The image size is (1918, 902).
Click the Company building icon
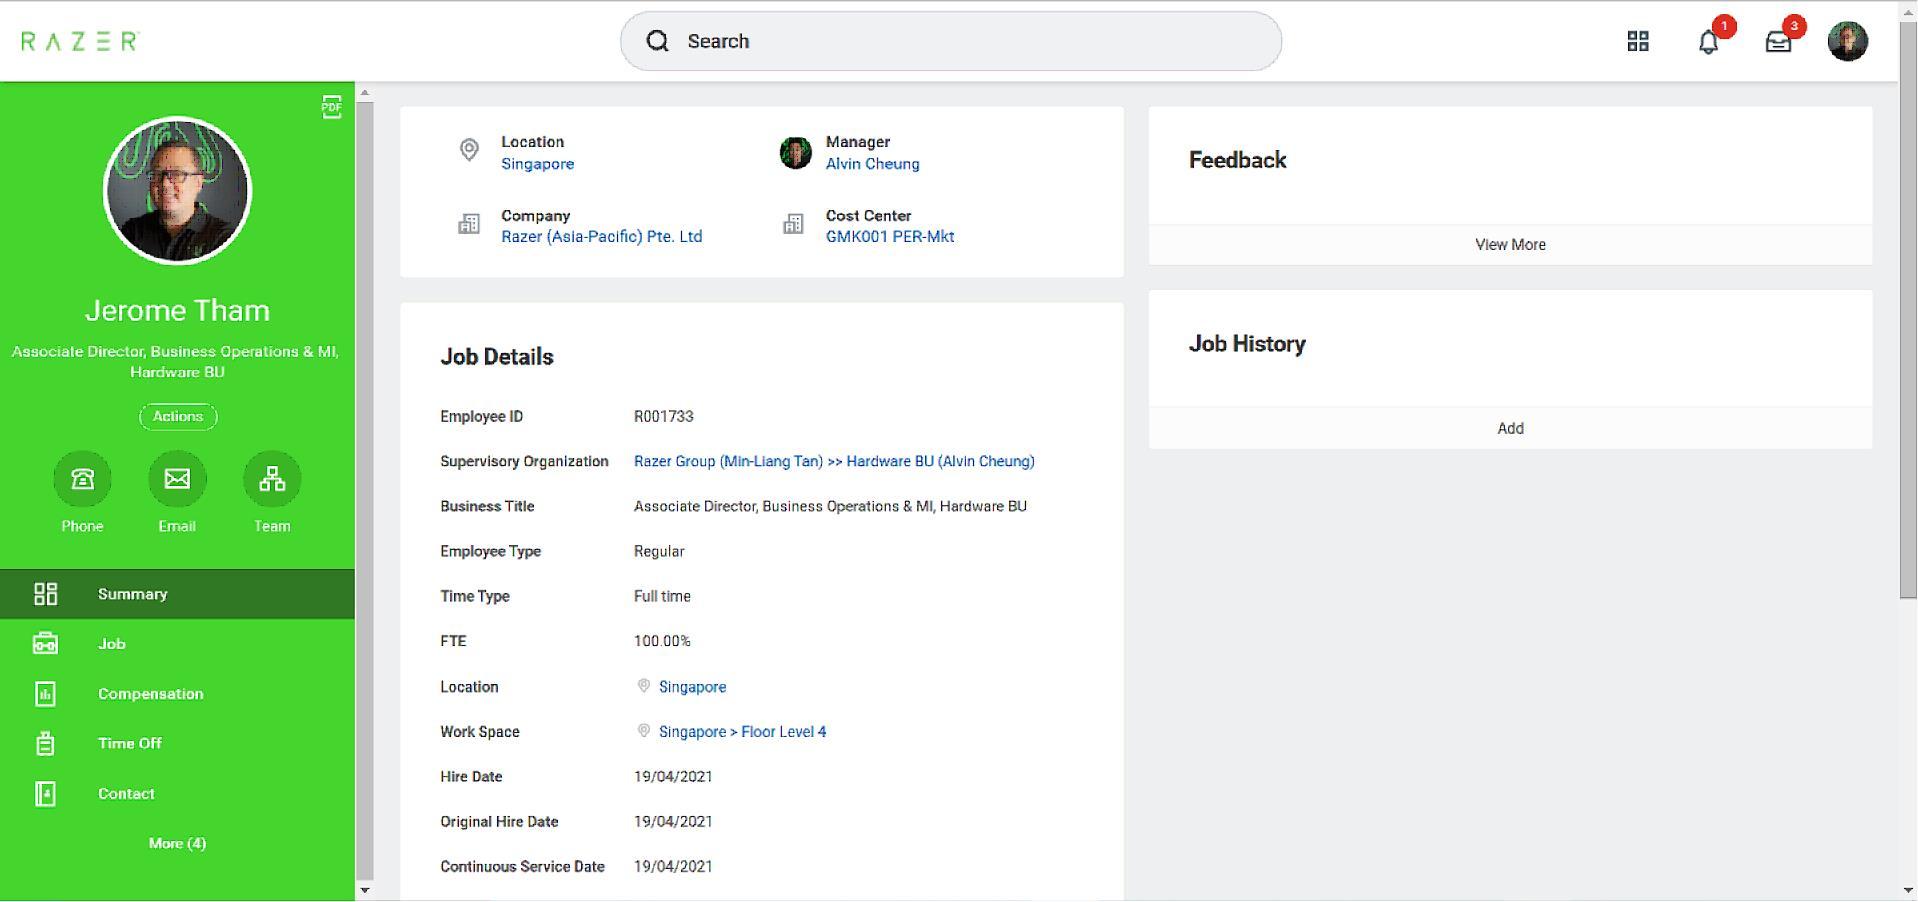469,224
